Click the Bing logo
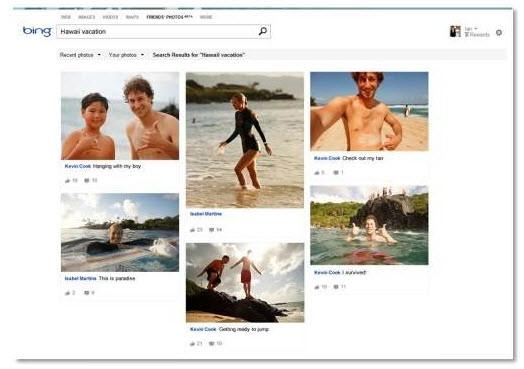Image resolution: width=524 pixels, height=369 pixels. pos(37,31)
